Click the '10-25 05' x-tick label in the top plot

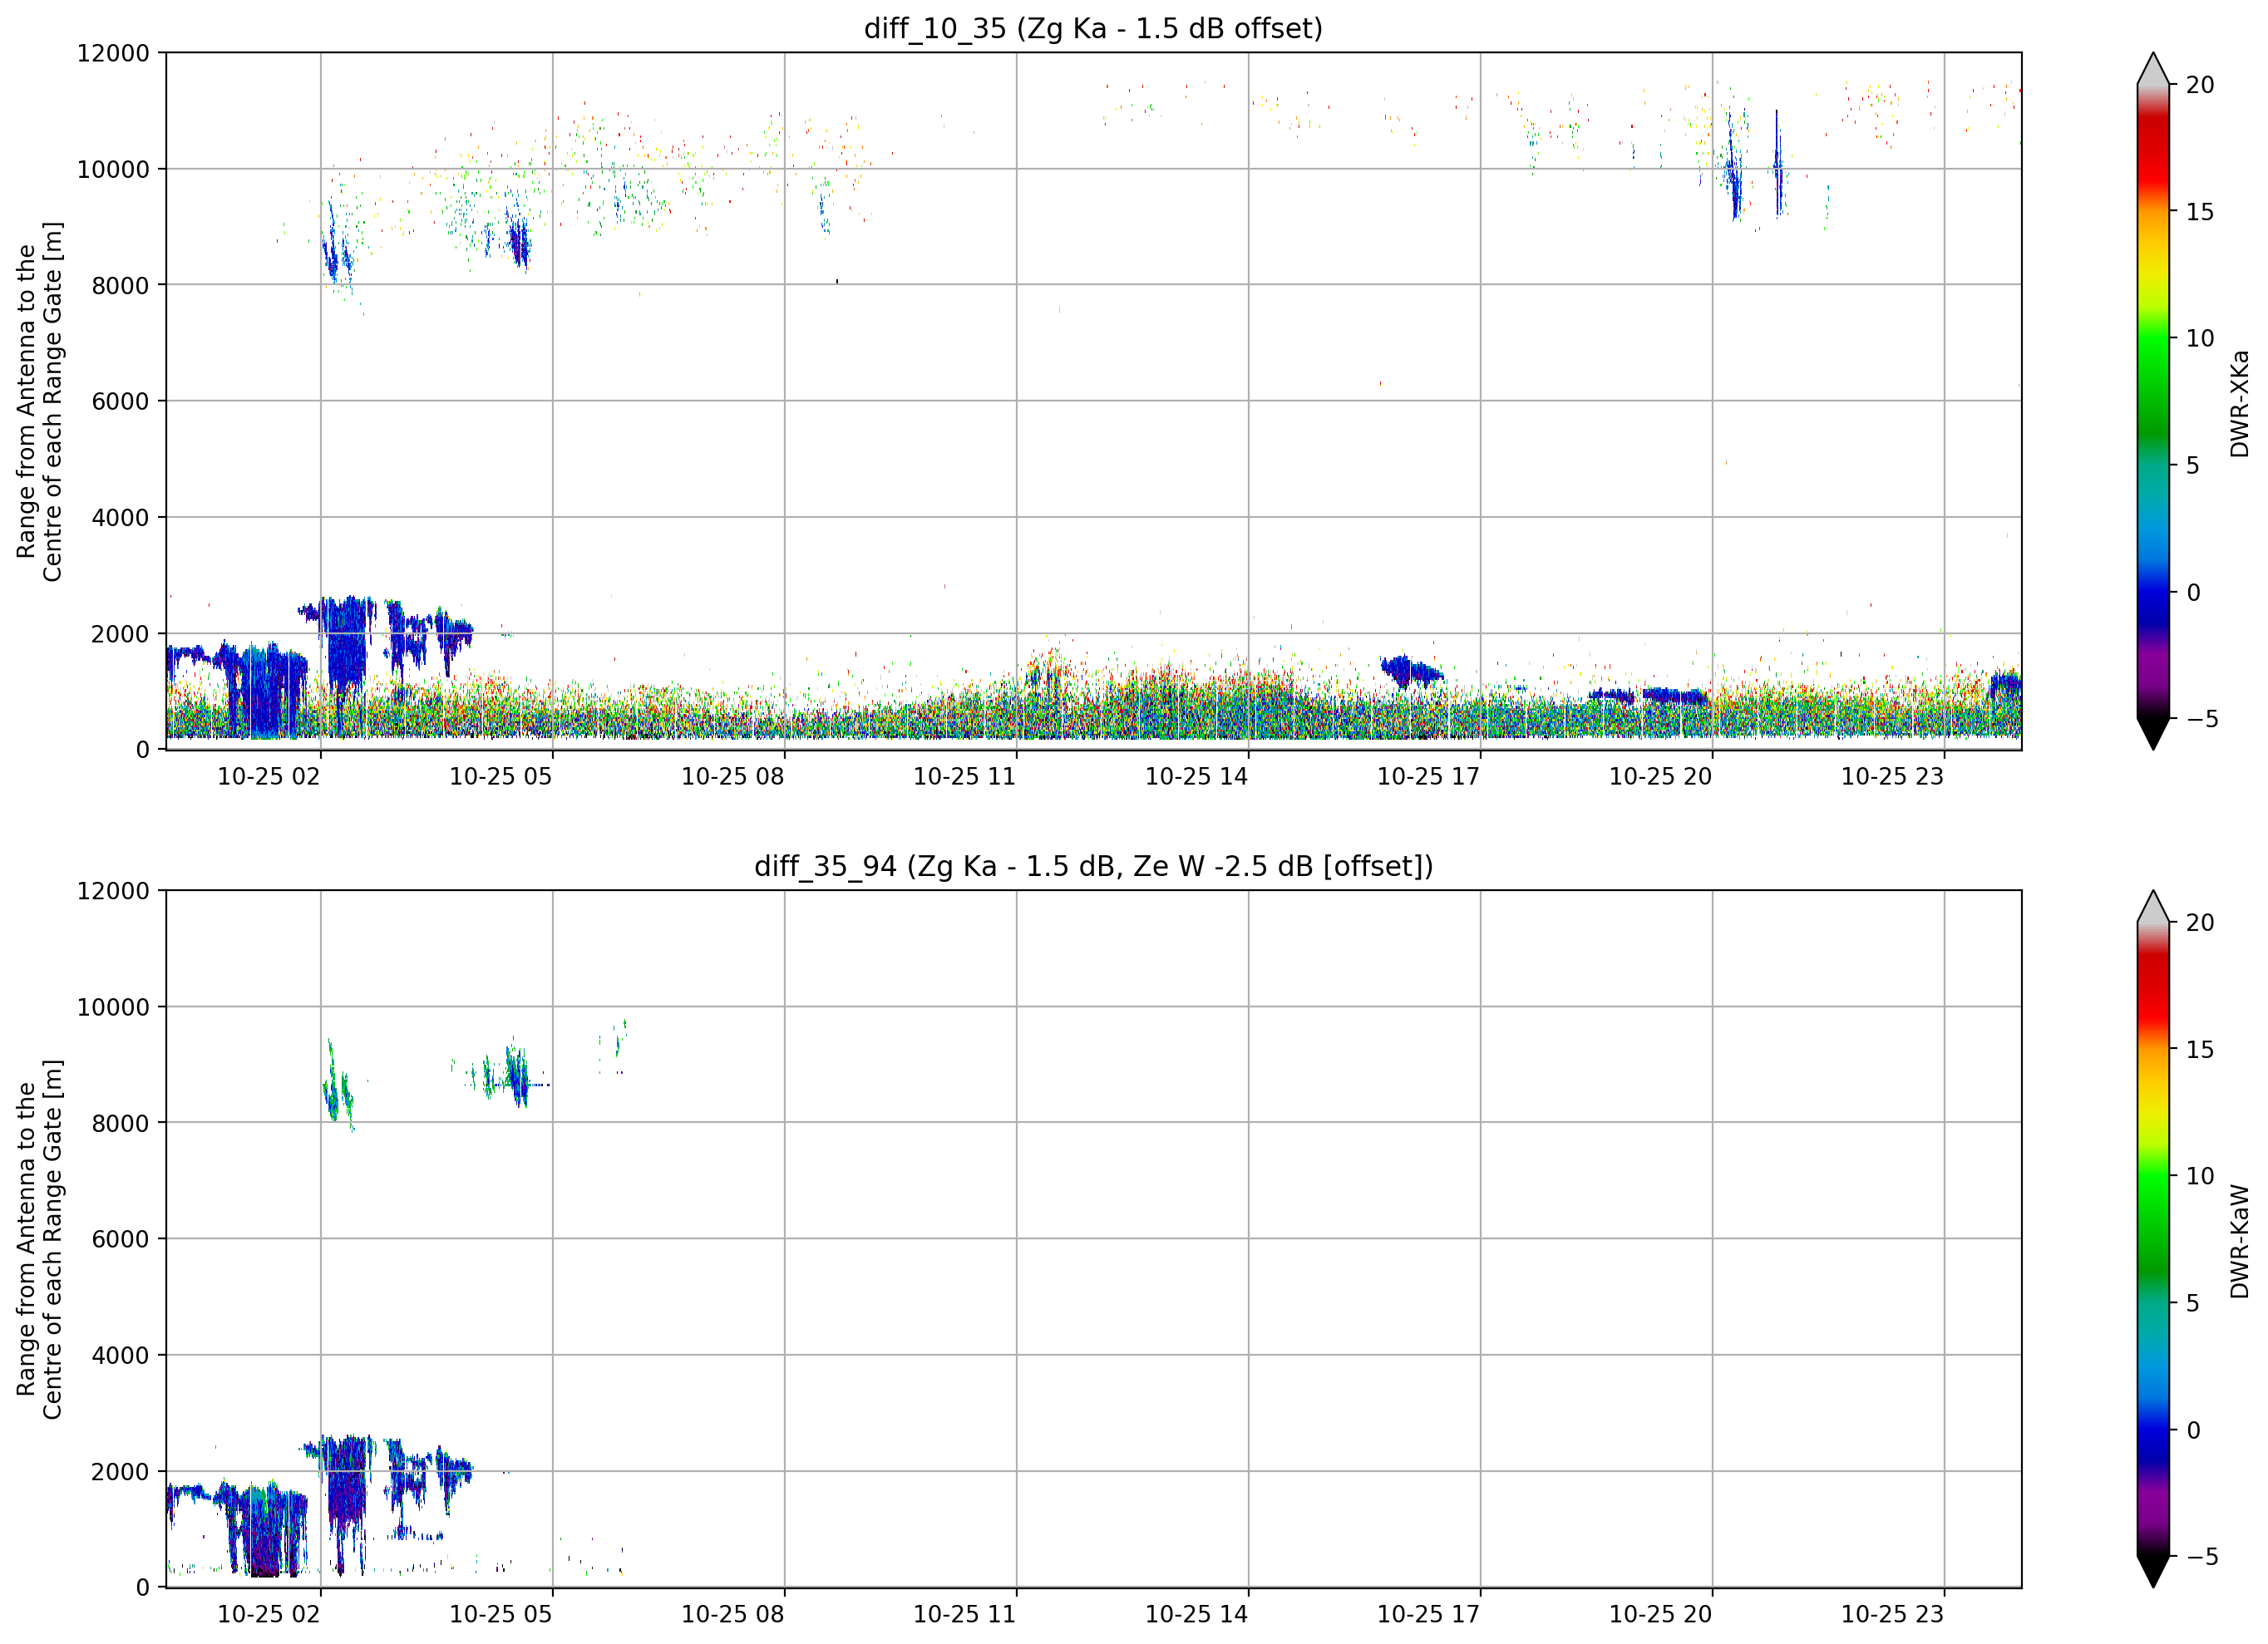[501, 776]
